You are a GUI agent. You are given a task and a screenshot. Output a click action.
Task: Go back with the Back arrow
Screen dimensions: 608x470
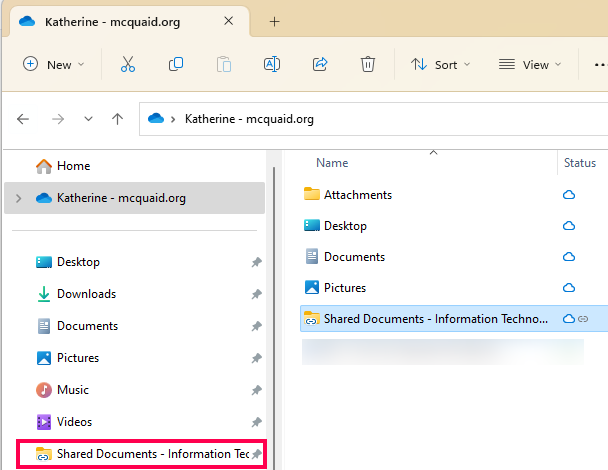coord(23,119)
